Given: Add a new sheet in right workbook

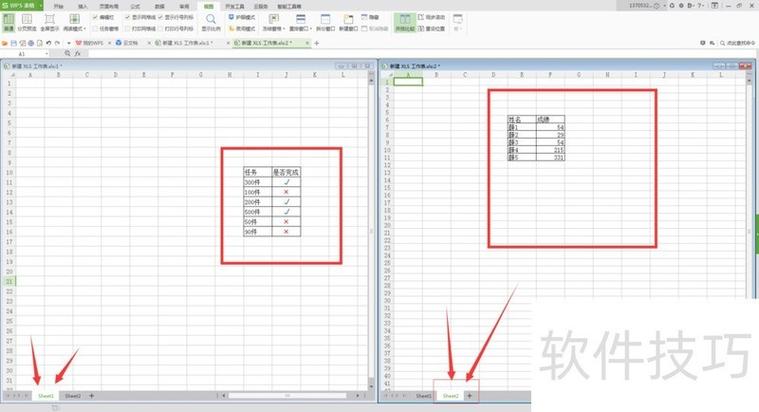Looking at the screenshot, I should click(469, 396).
